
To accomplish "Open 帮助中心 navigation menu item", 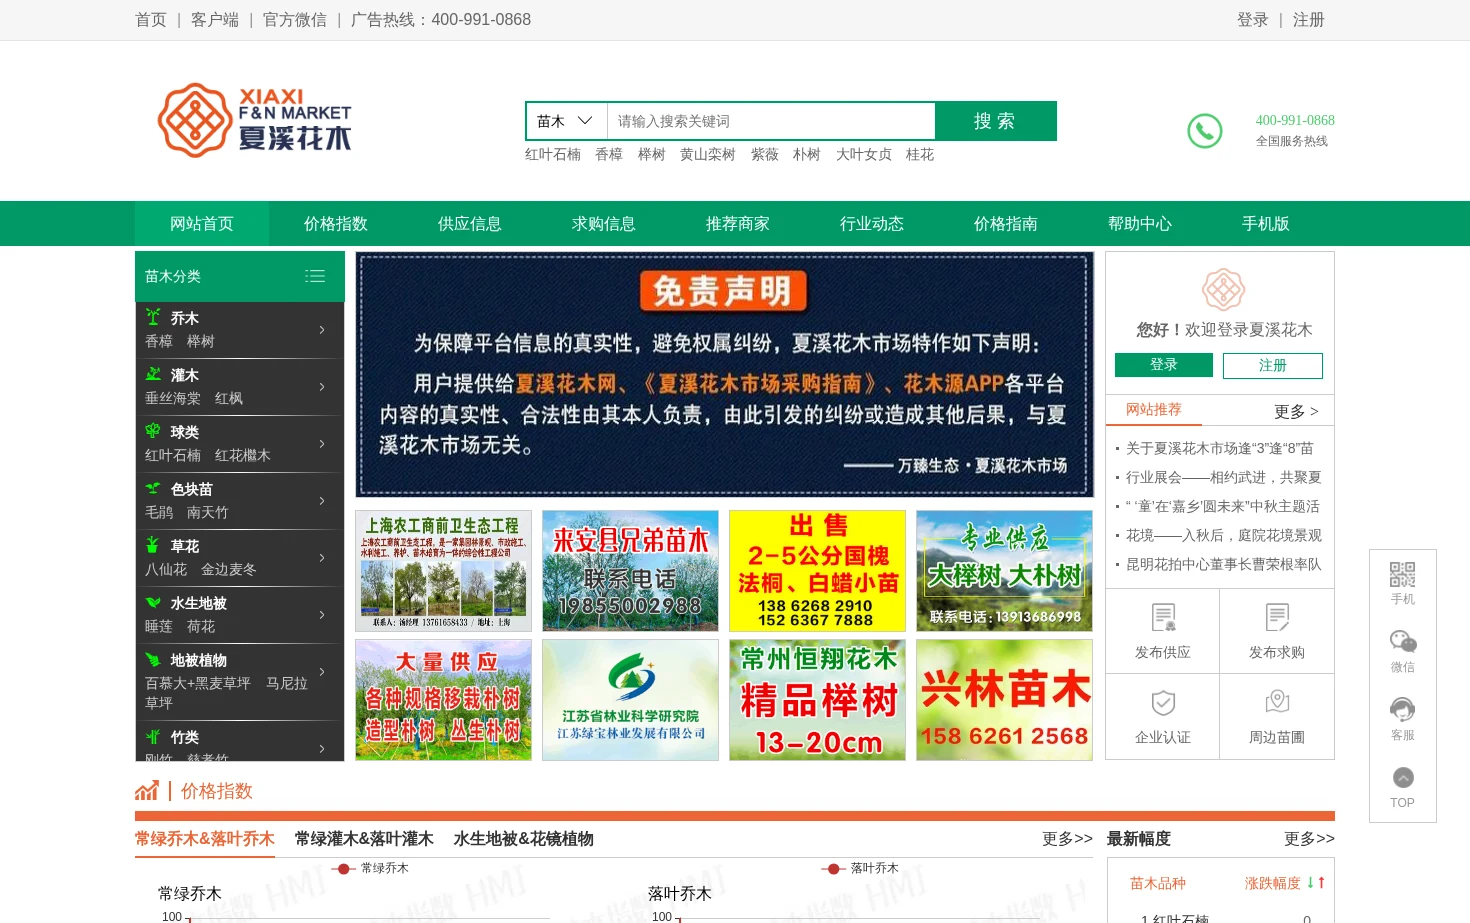I will tap(1140, 223).
